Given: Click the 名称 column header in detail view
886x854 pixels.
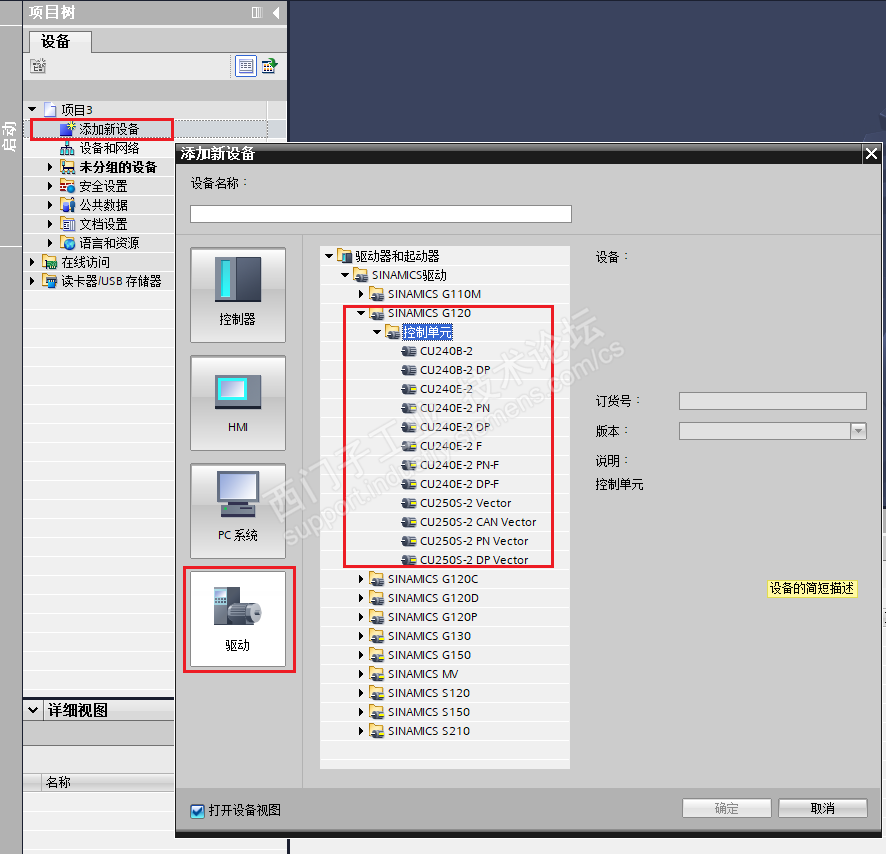Looking at the screenshot, I should tap(107, 782).
